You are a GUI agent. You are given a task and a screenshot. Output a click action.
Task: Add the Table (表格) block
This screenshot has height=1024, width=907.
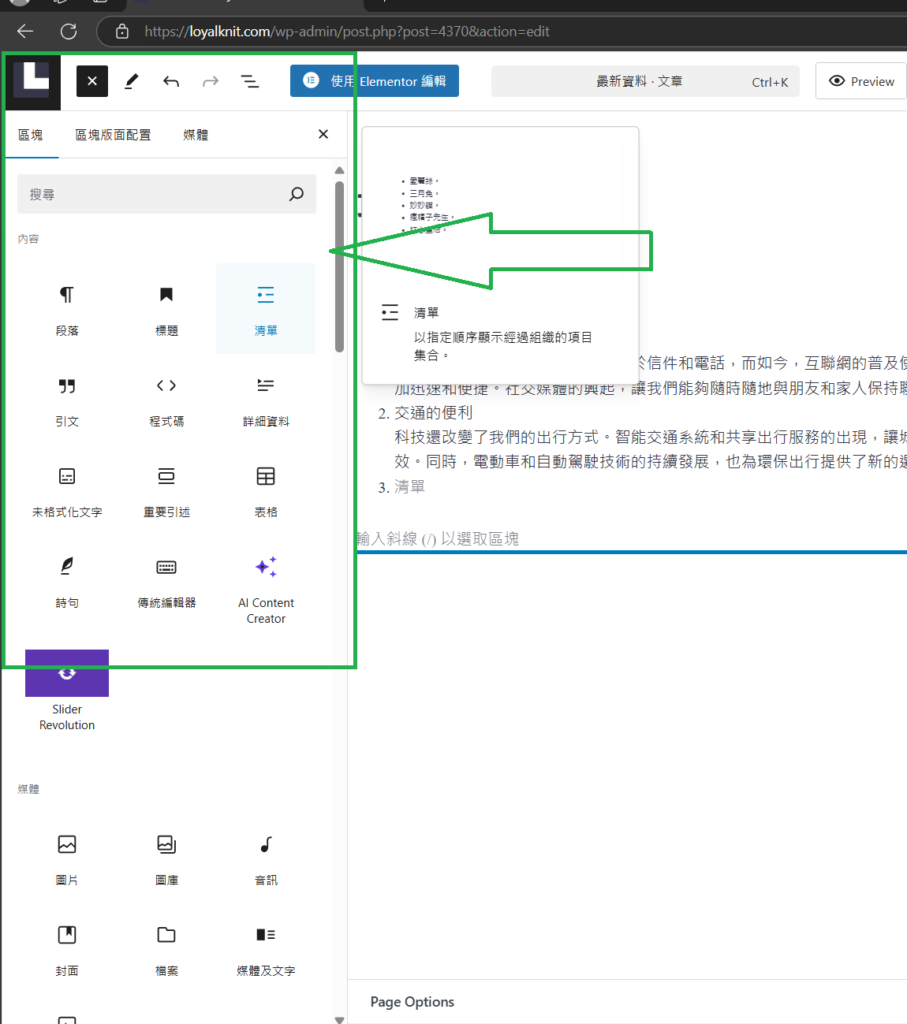click(266, 490)
